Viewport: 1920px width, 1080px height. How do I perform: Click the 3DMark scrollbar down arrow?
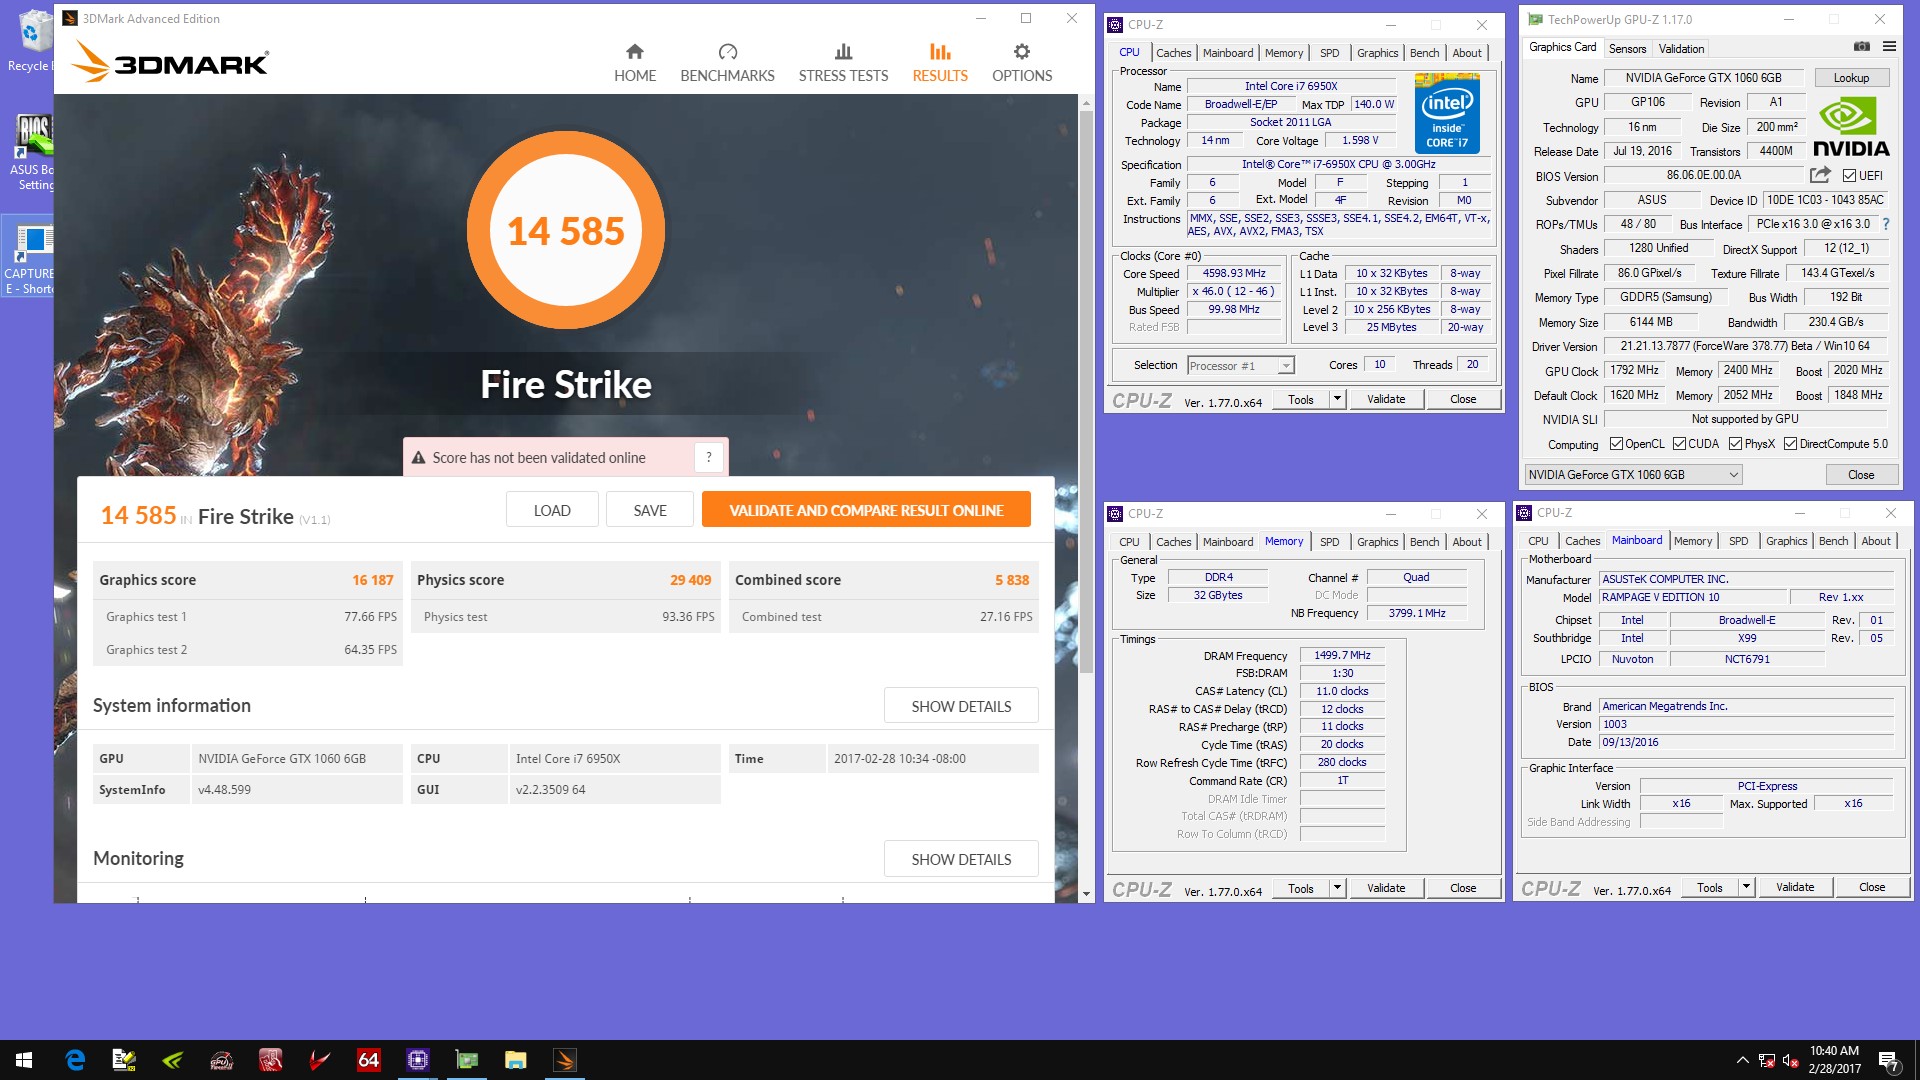(x=1086, y=894)
